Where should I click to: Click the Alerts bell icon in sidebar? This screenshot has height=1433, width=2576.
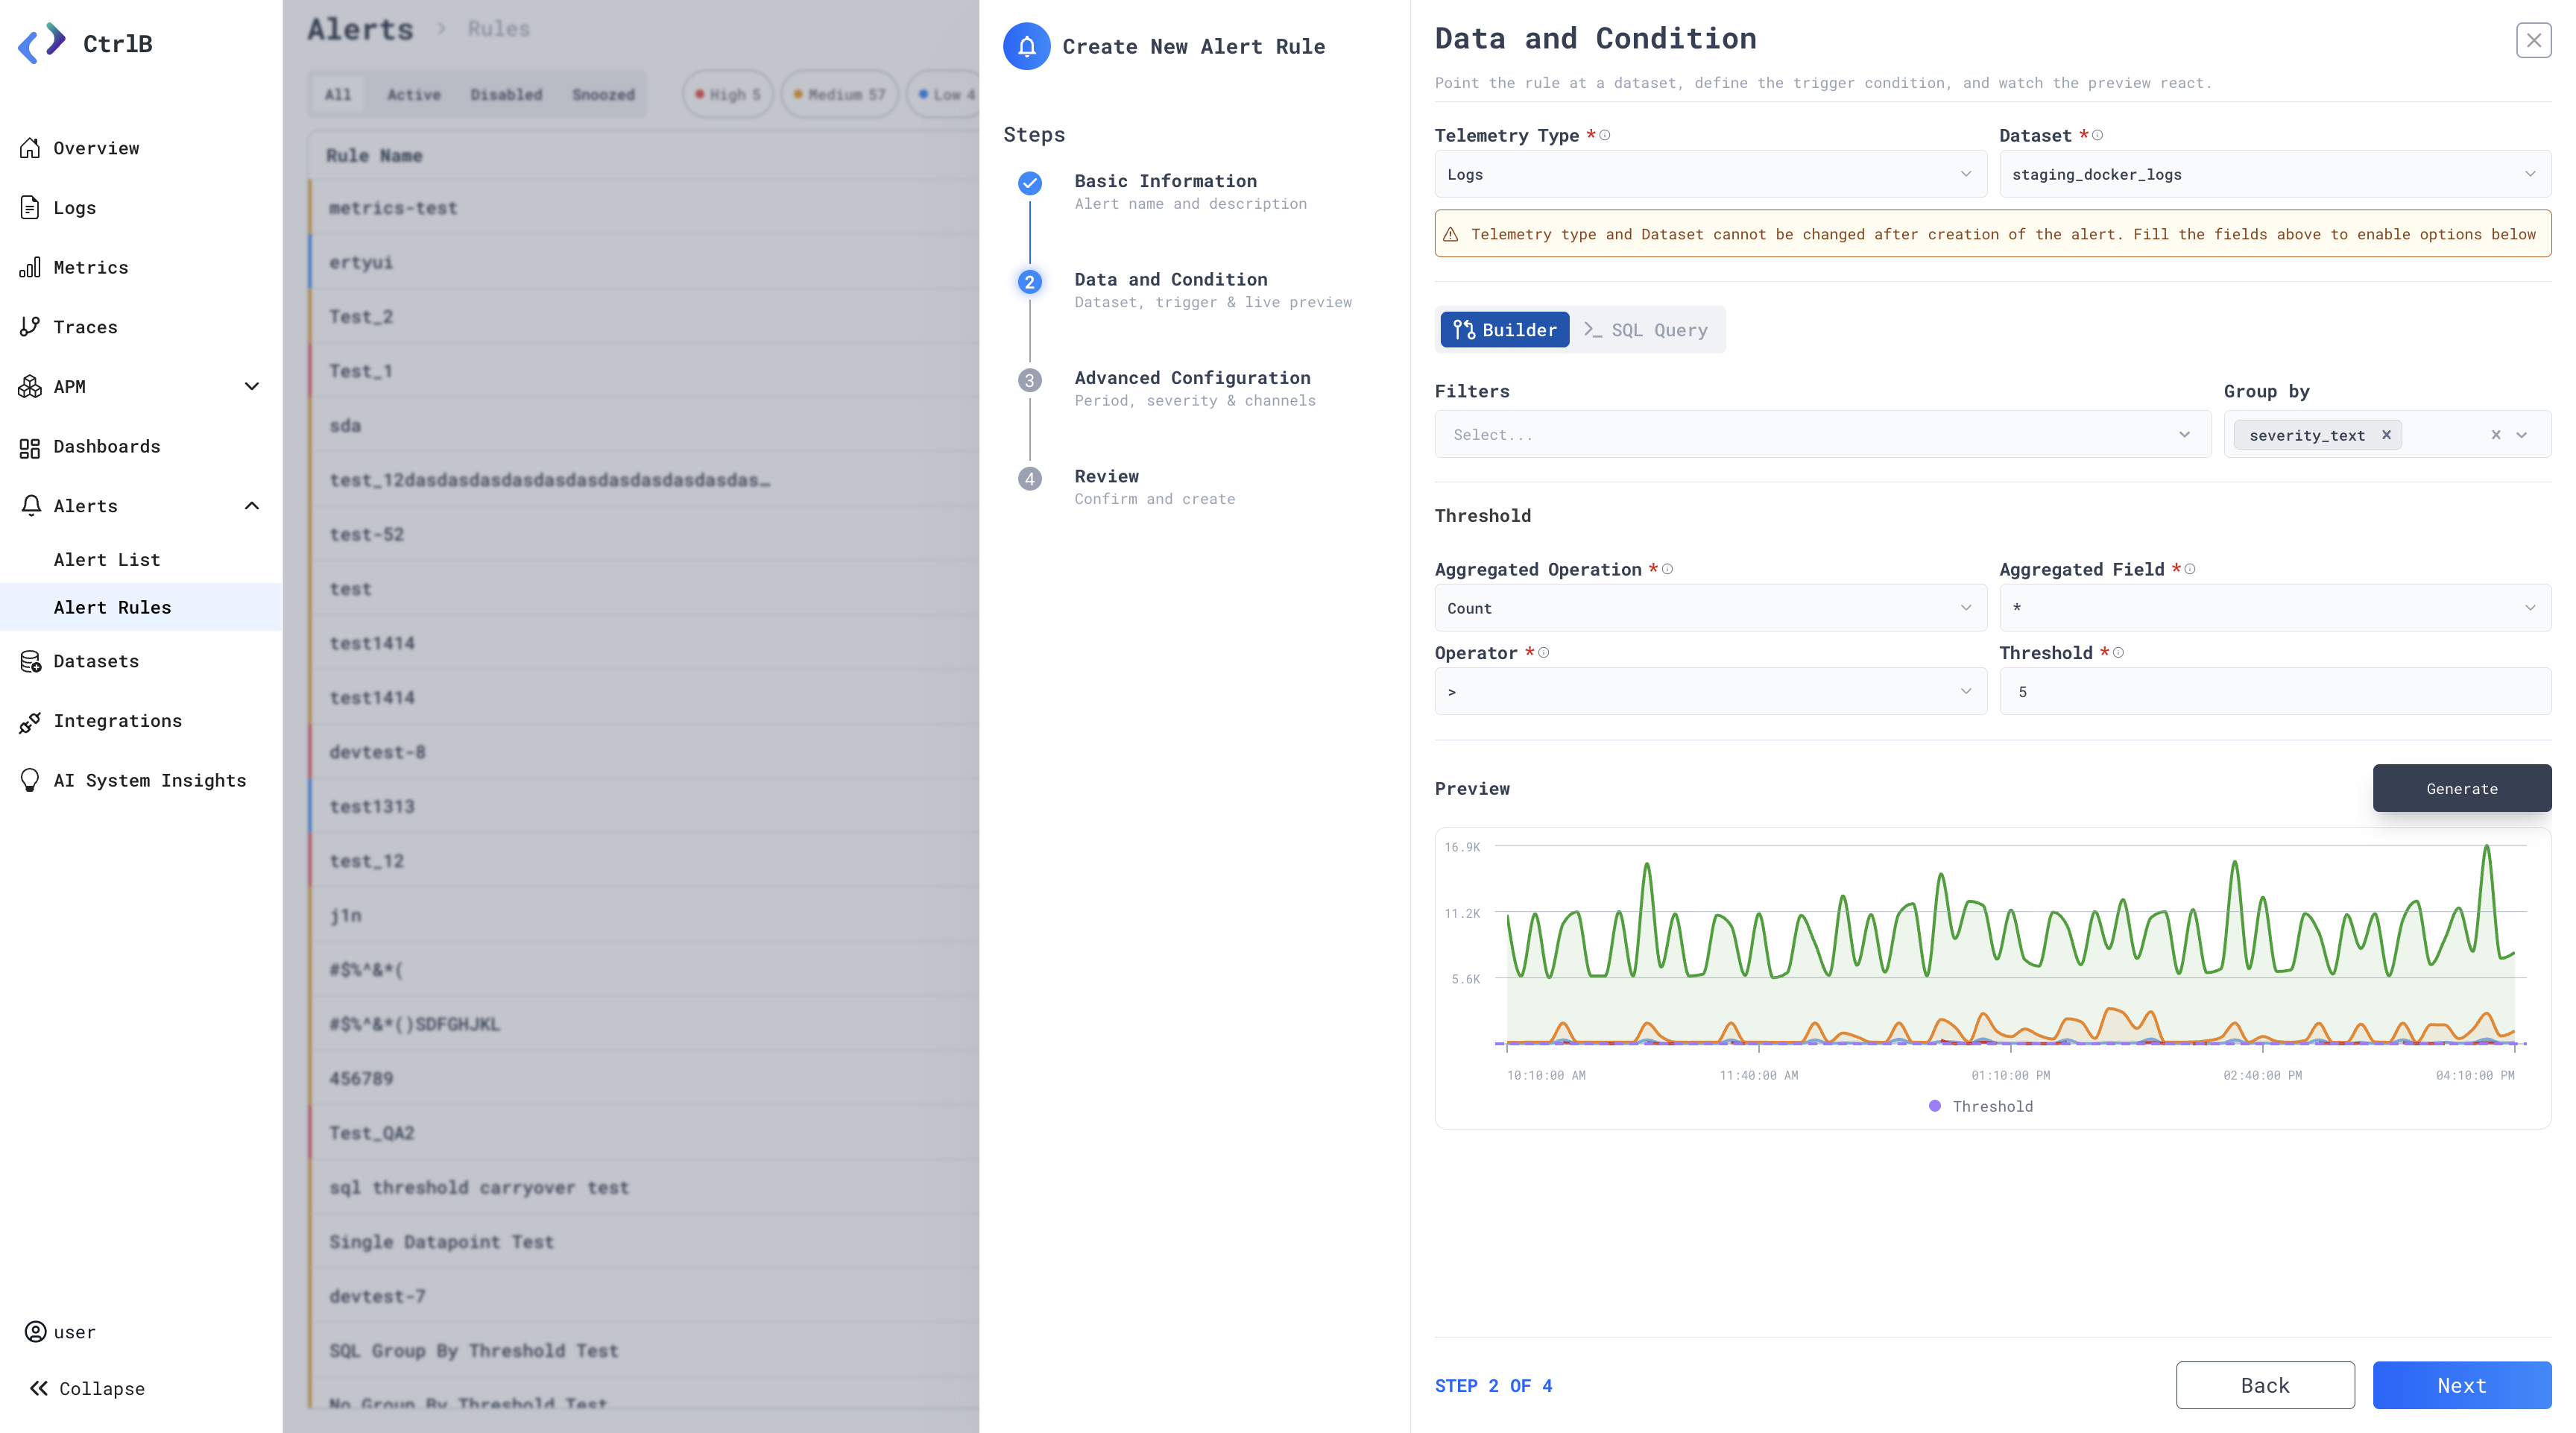(31, 505)
